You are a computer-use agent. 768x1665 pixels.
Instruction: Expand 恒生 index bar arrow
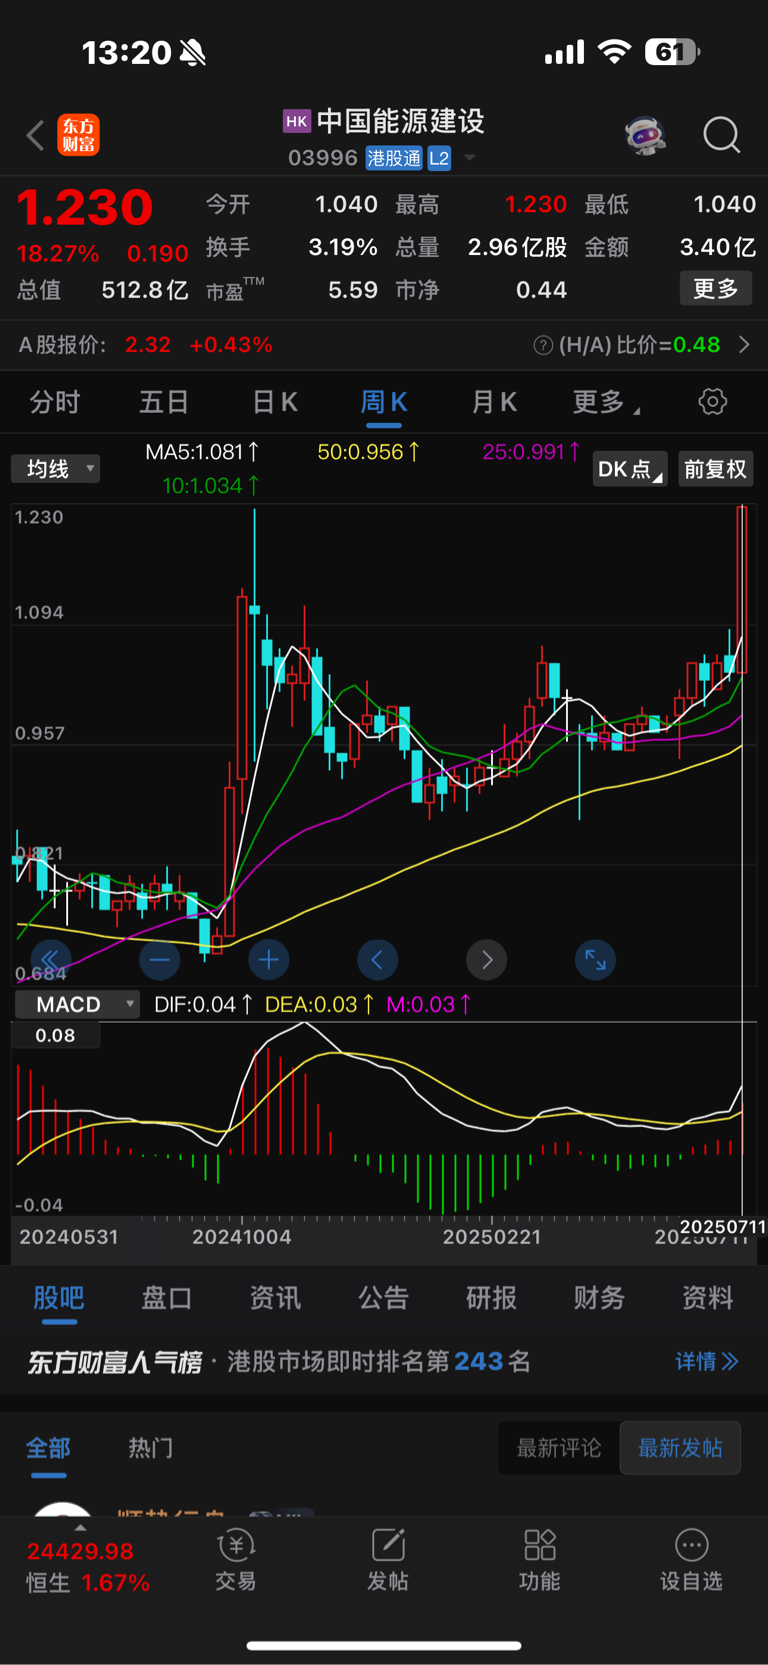[x=80, y=1528]
